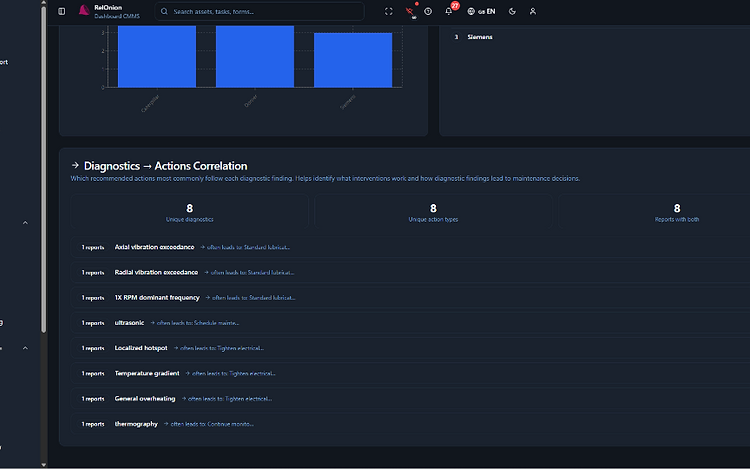The width and height of the screenshot is (750, 469).
Task: Enter fullscreen mode with the expand icon
Action: 388,11
